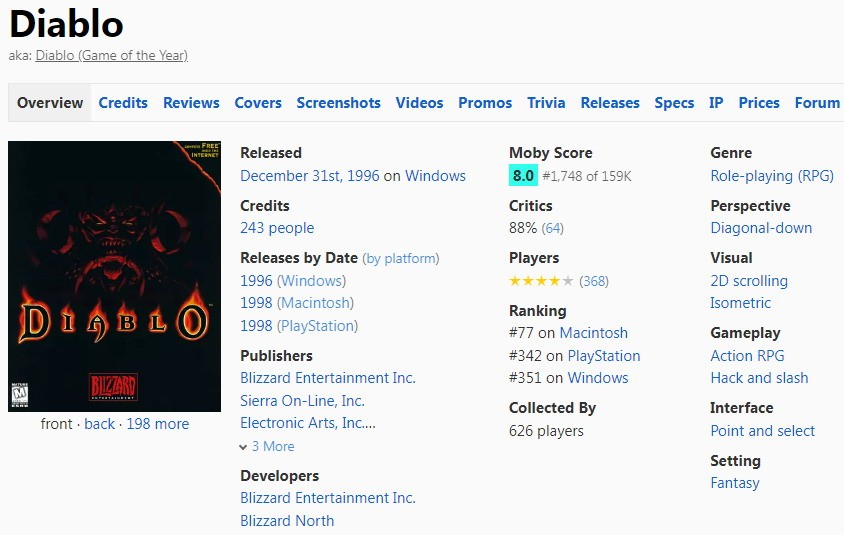Open the Windows ranking link
Image resolution: width=844 pixels, height=535 pixels.
coord(598,378)
